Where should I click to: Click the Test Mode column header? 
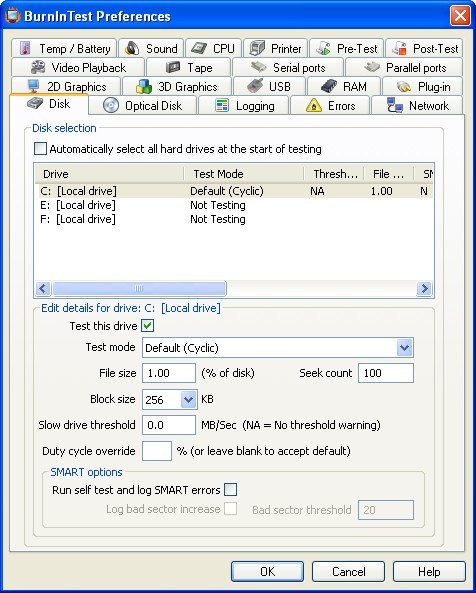click(244, 174)
